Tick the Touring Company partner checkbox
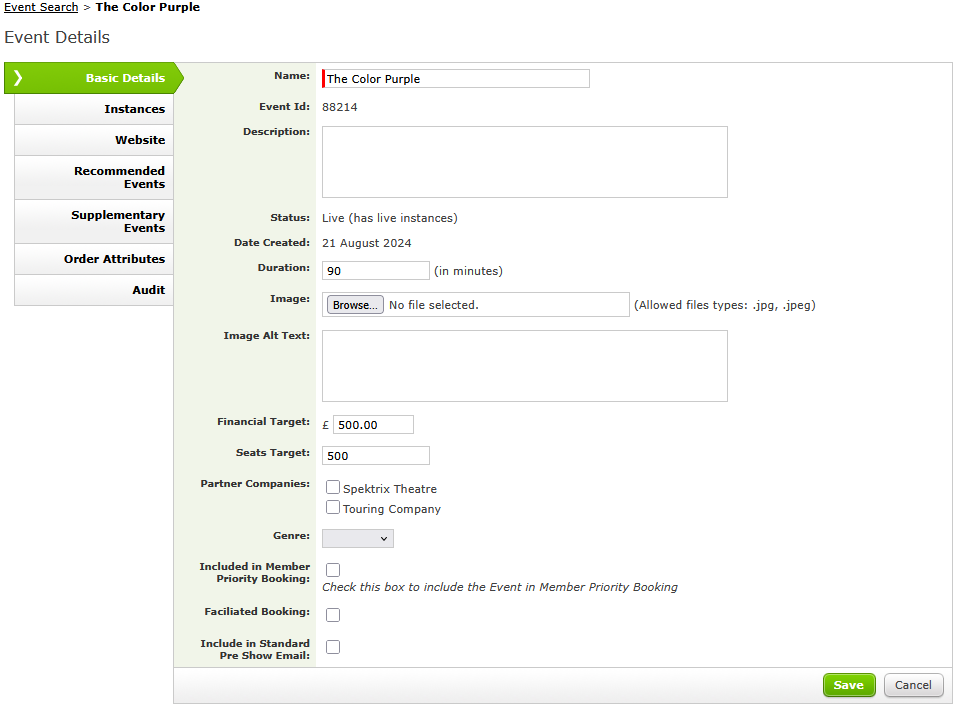This screenshot has height=716, width=964. coord(333,508)
